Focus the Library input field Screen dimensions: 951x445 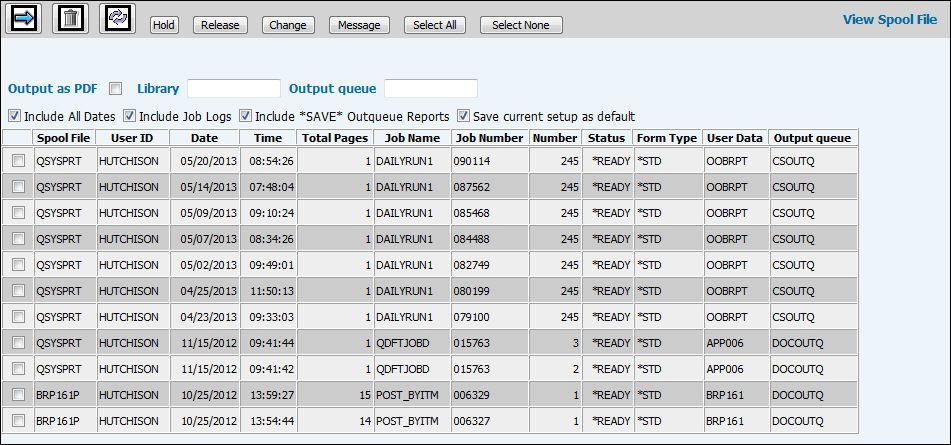(234, 89)
